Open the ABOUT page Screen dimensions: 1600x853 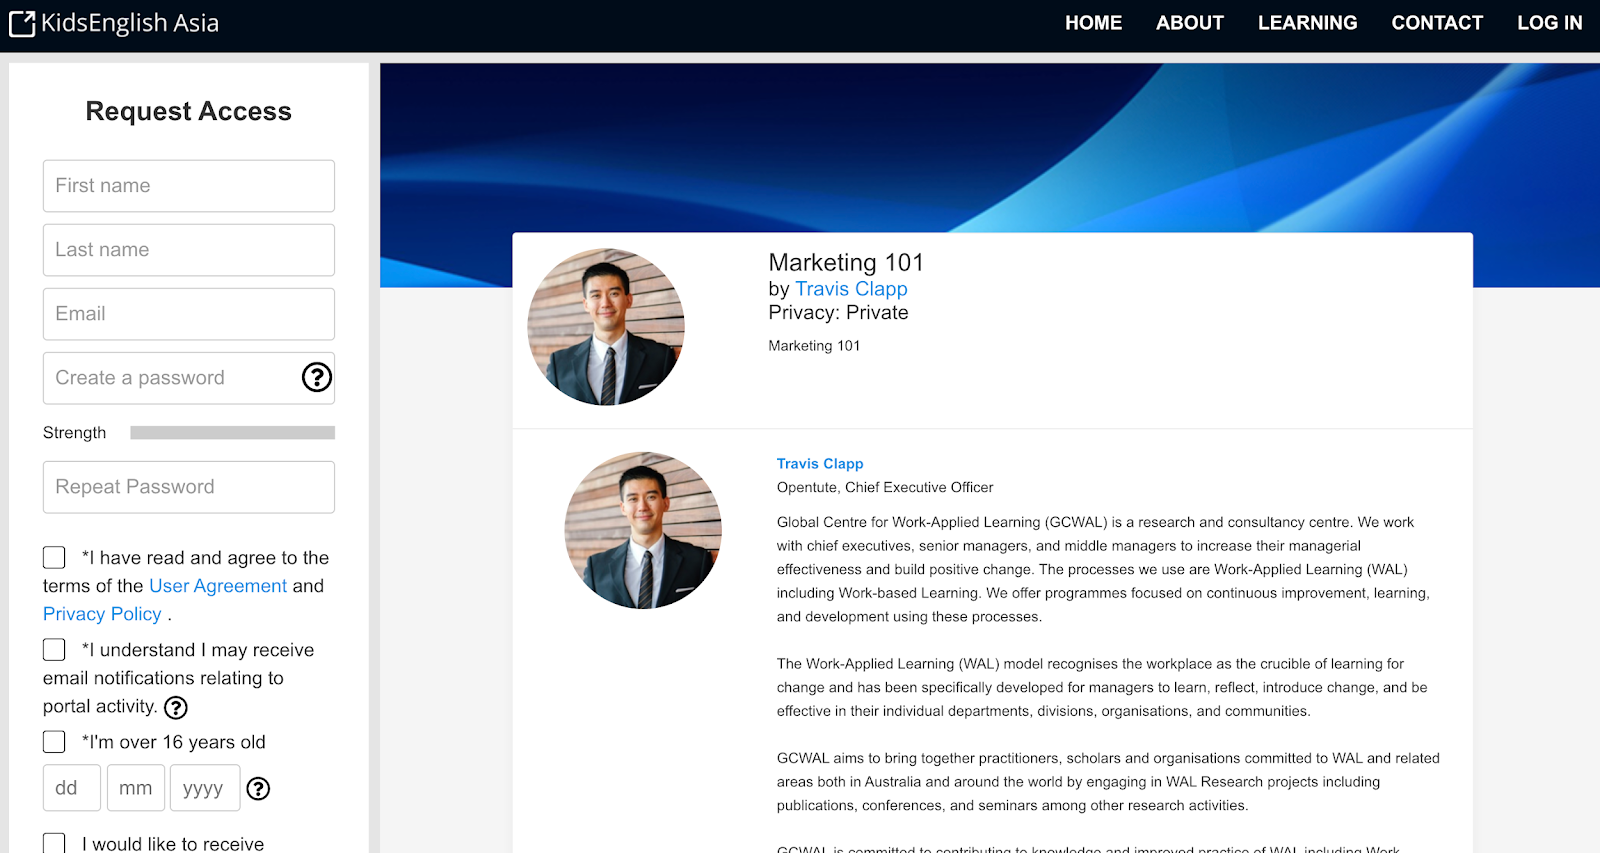pyautogui.click(x=1190, y=23)
